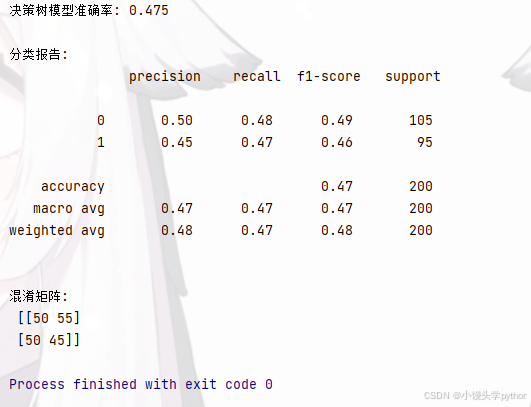The height and width of the screenshot is (407, 531).
Task: Click the Process finished with exit code 0 line
Action: coord(141,385)
